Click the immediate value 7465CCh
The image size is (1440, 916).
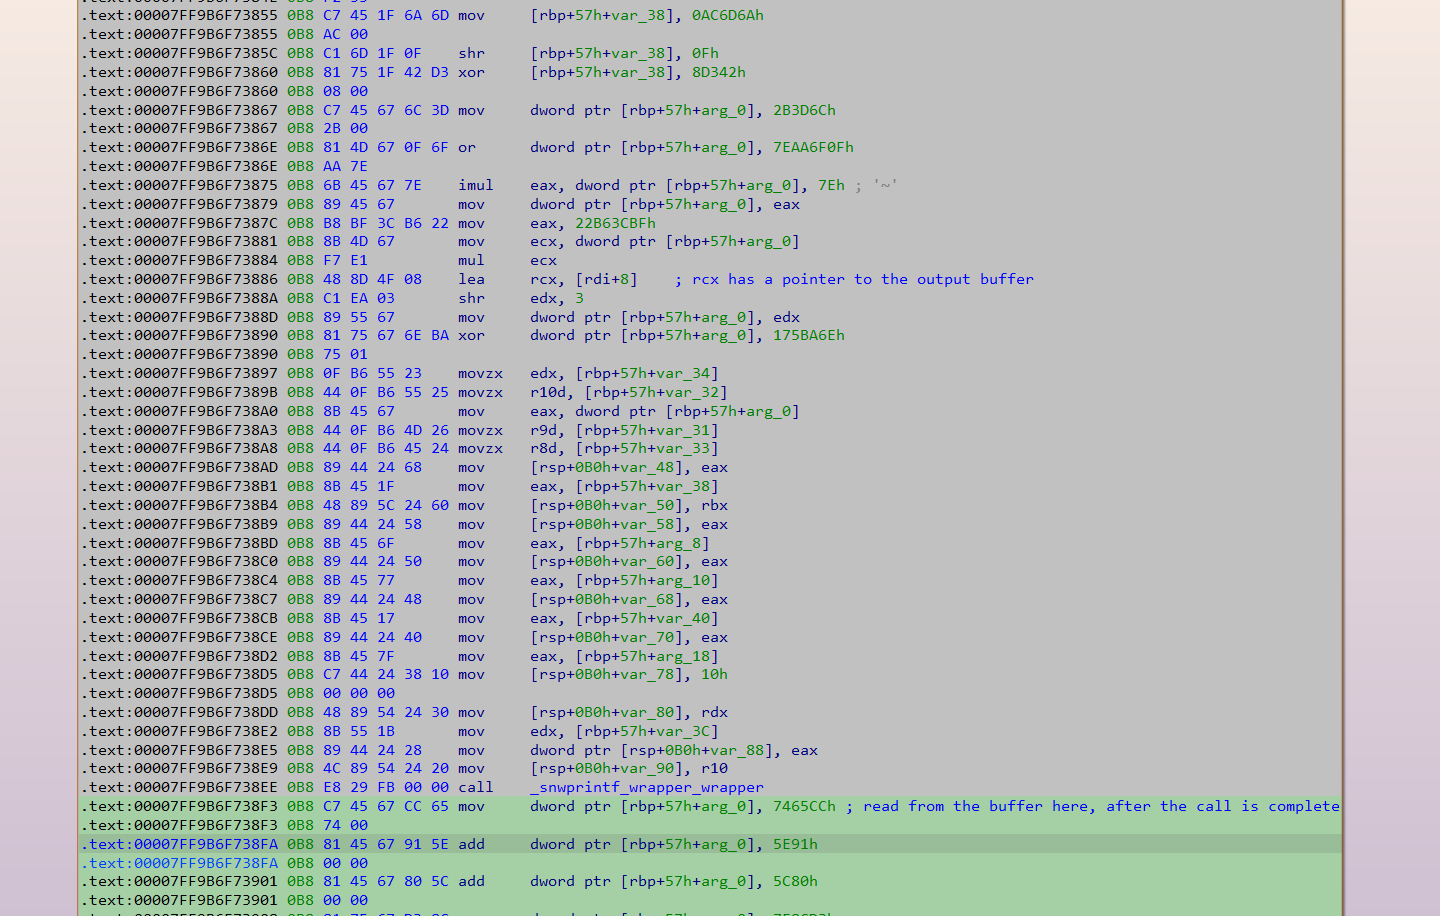(804, 806)
